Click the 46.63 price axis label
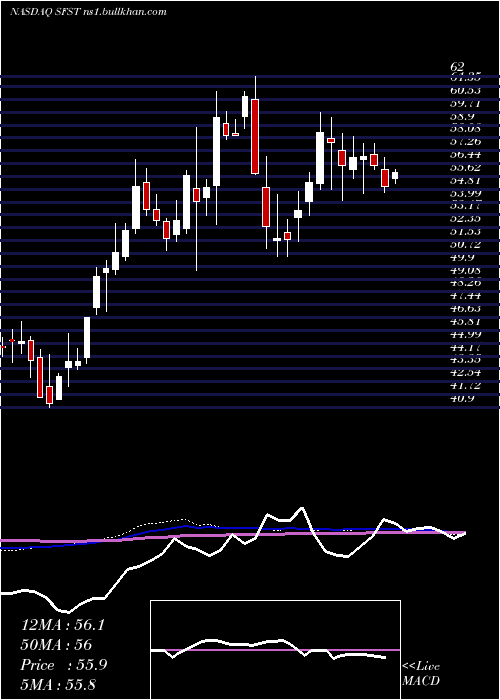The image size is (500, 700). coord(465,308)
